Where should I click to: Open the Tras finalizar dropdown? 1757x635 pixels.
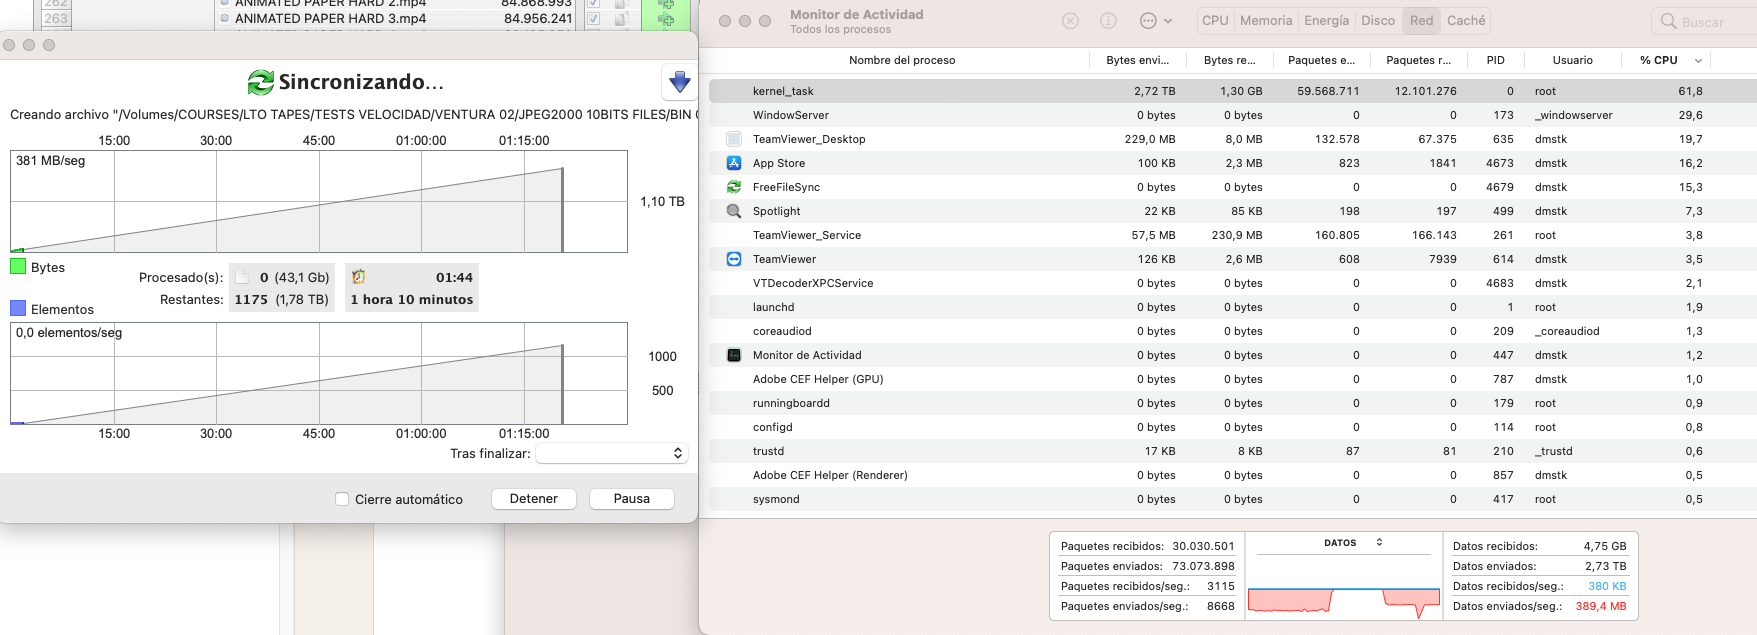(612, 453)
